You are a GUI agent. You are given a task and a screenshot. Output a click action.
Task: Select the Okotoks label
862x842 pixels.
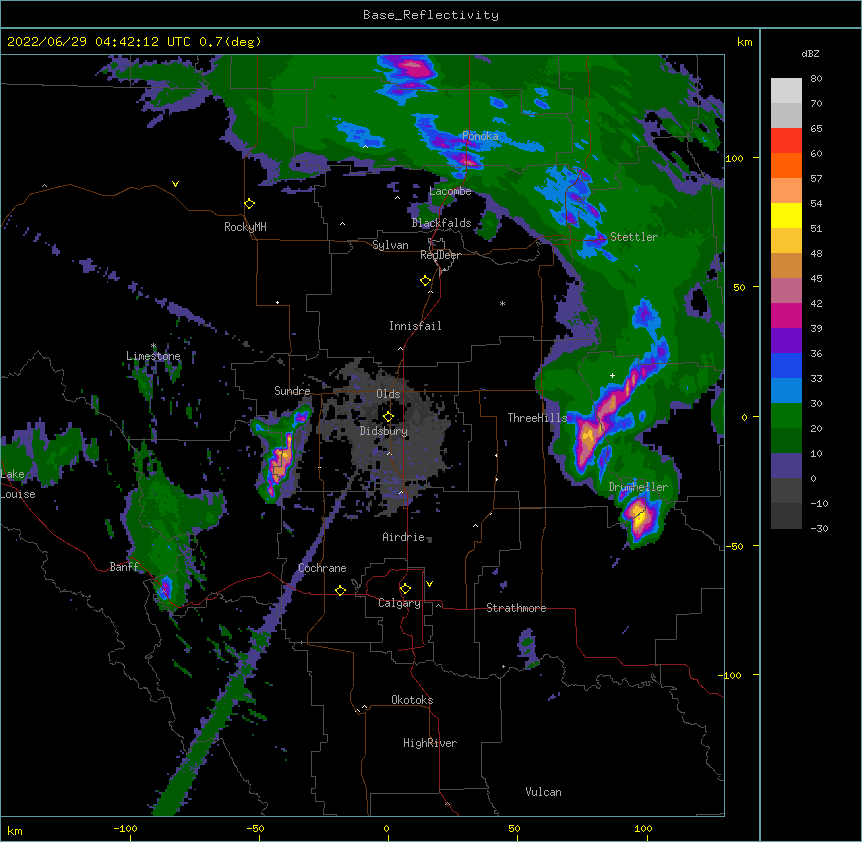[412, 700]
